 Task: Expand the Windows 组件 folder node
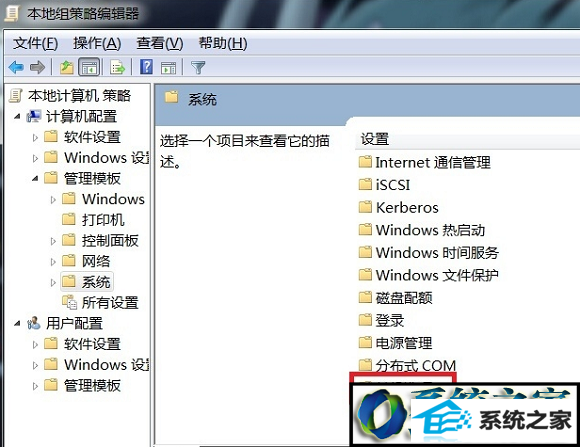53,200
